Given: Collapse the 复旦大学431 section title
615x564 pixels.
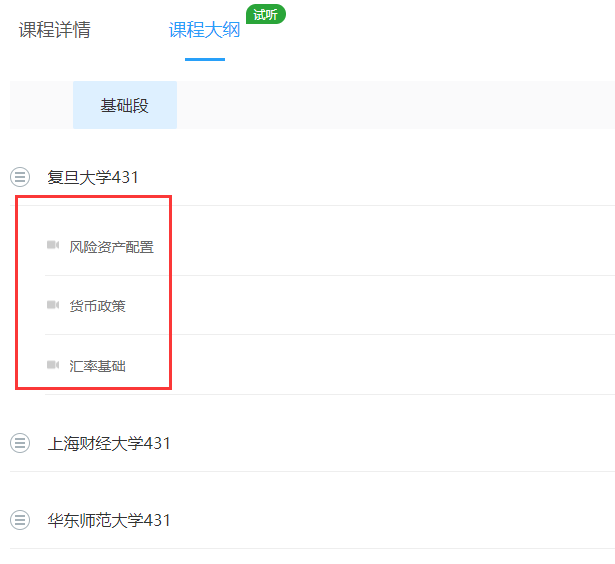Looking at the screenshot, I should (93, 177).
